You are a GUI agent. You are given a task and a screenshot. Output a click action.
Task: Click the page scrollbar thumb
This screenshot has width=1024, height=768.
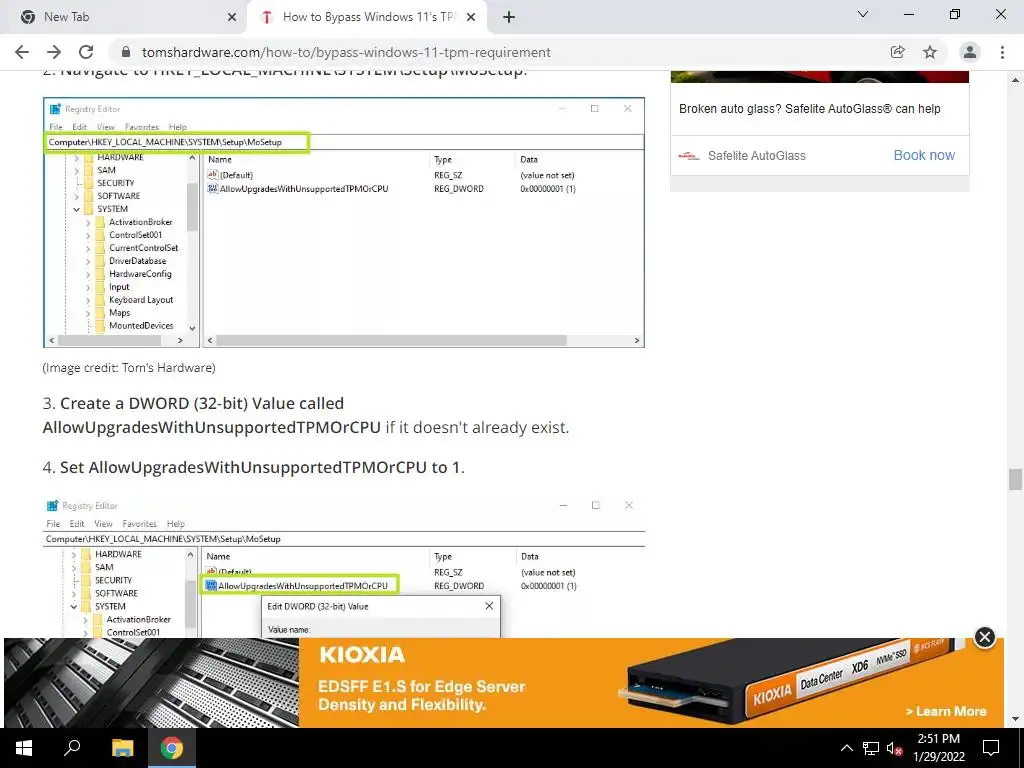tap(1015, 479)
